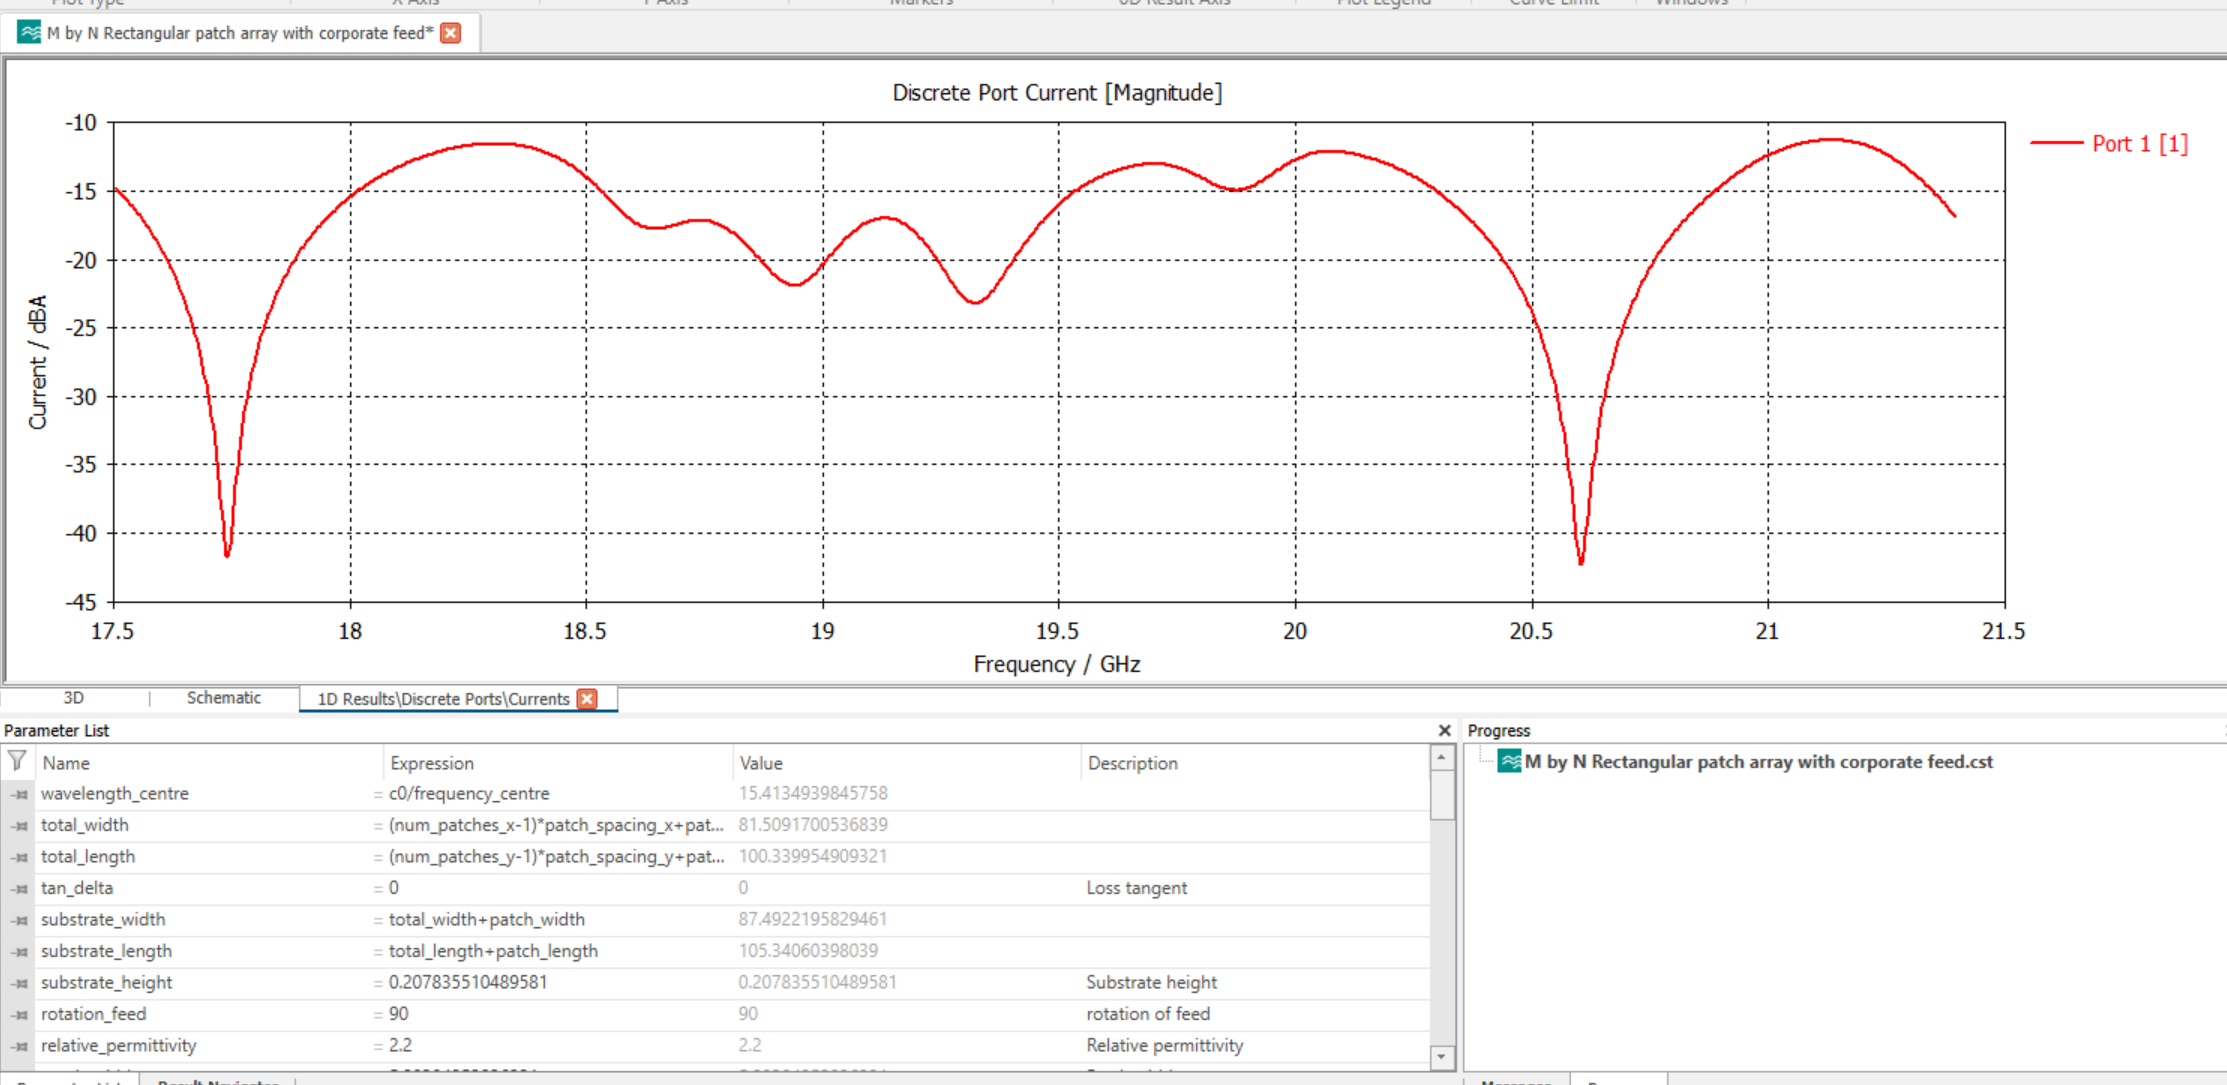Click the filter icon in Parameter List
The width and height of the screenshot is (2227, 1085).
[x=17, y=762]
